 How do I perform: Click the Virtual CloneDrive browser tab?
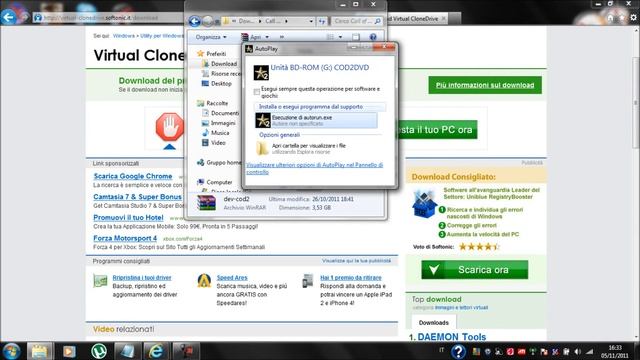(416, 18)
